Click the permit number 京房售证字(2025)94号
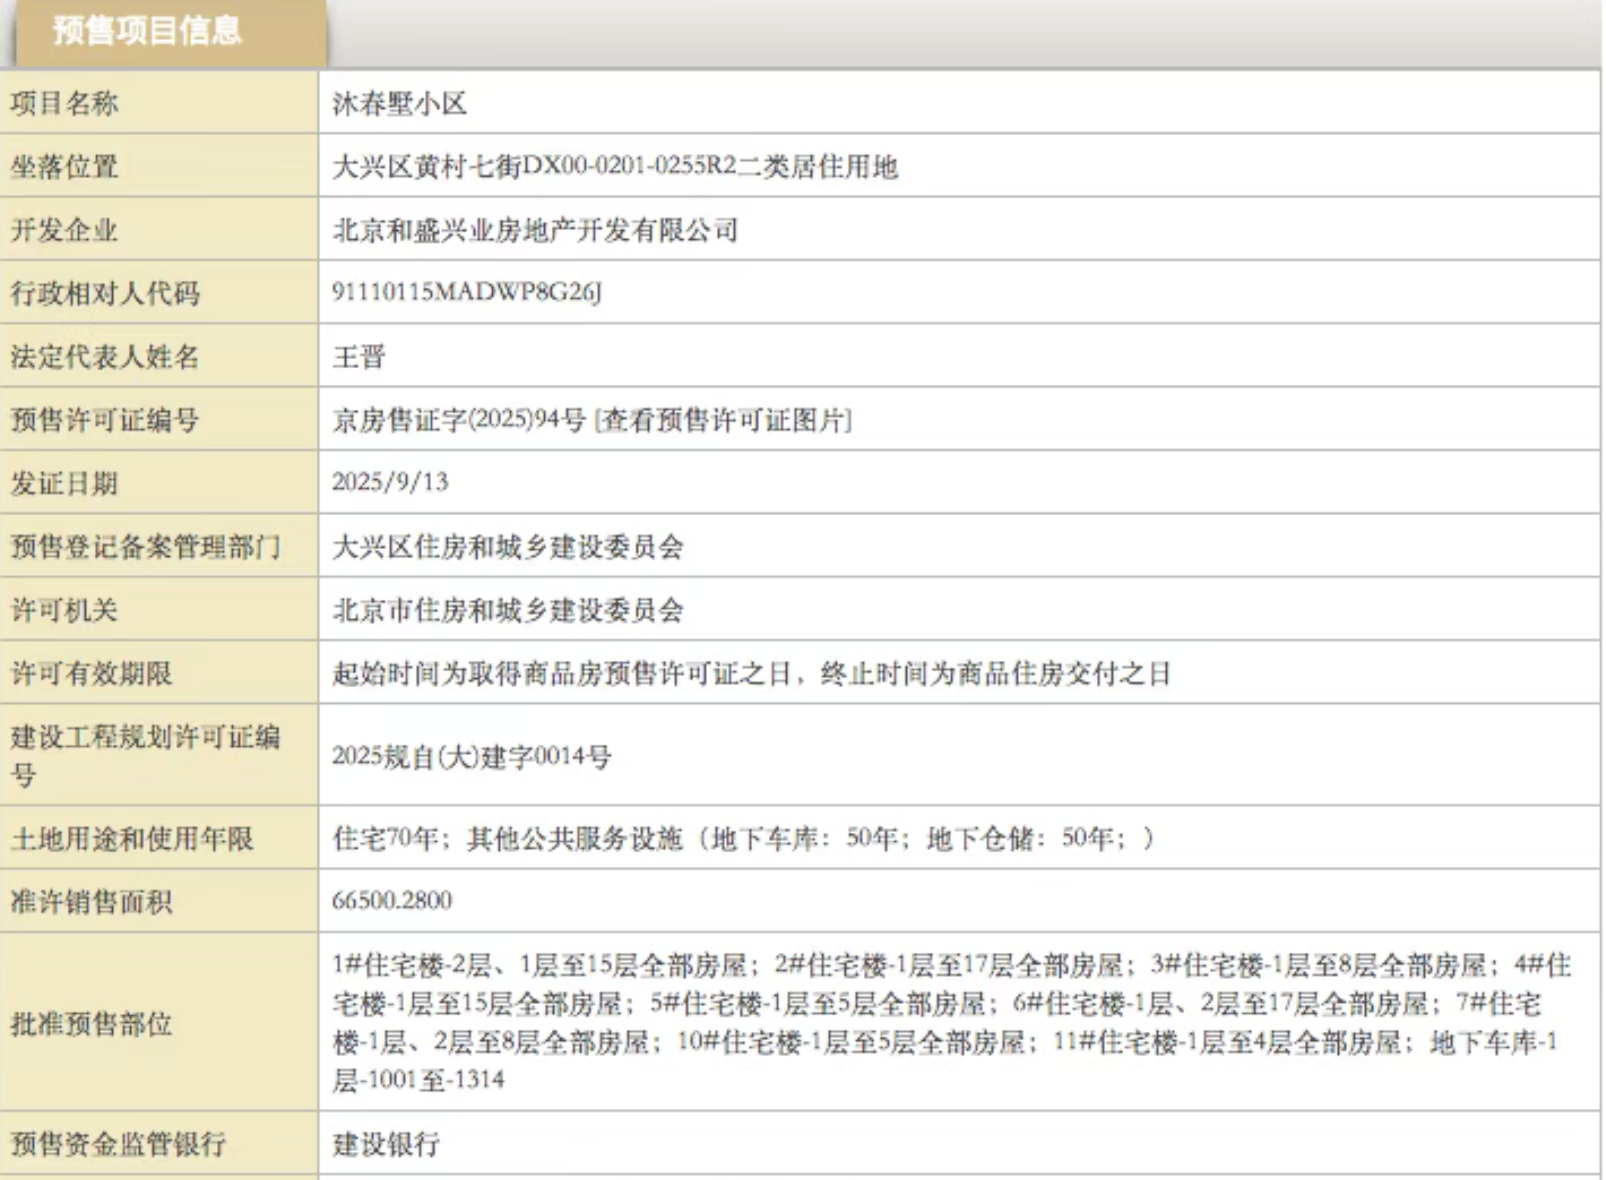 coord(459,420)
